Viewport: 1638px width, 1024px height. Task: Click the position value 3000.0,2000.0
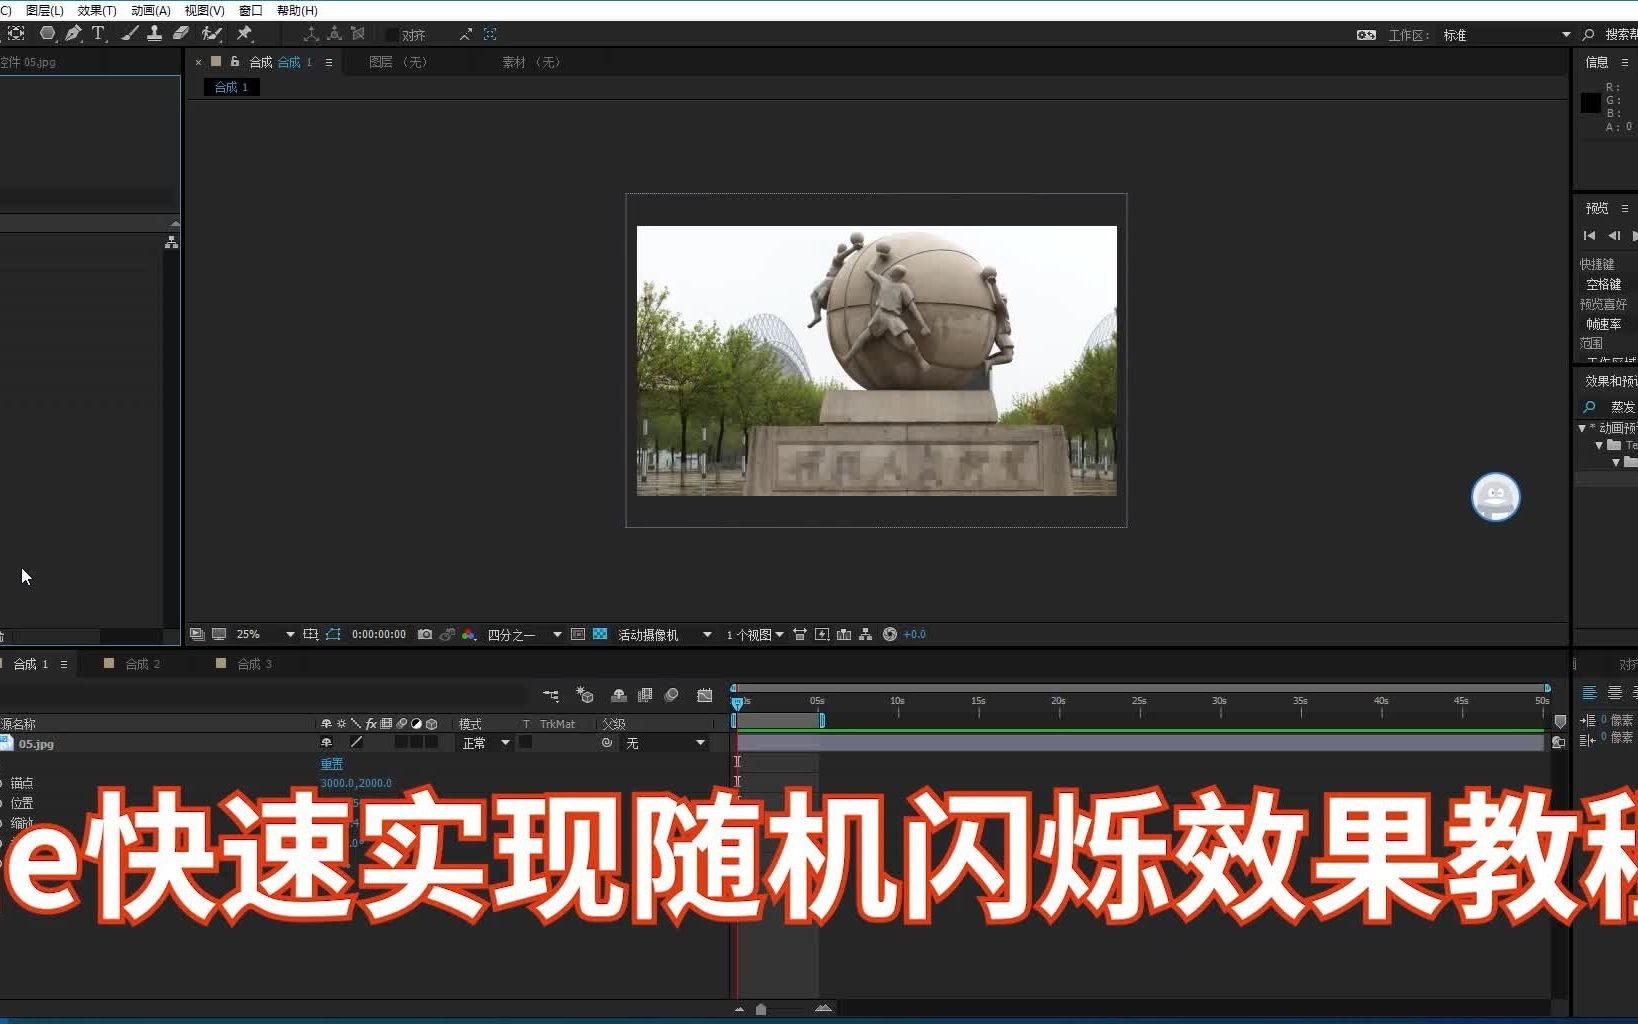click(x=357, y=783)
